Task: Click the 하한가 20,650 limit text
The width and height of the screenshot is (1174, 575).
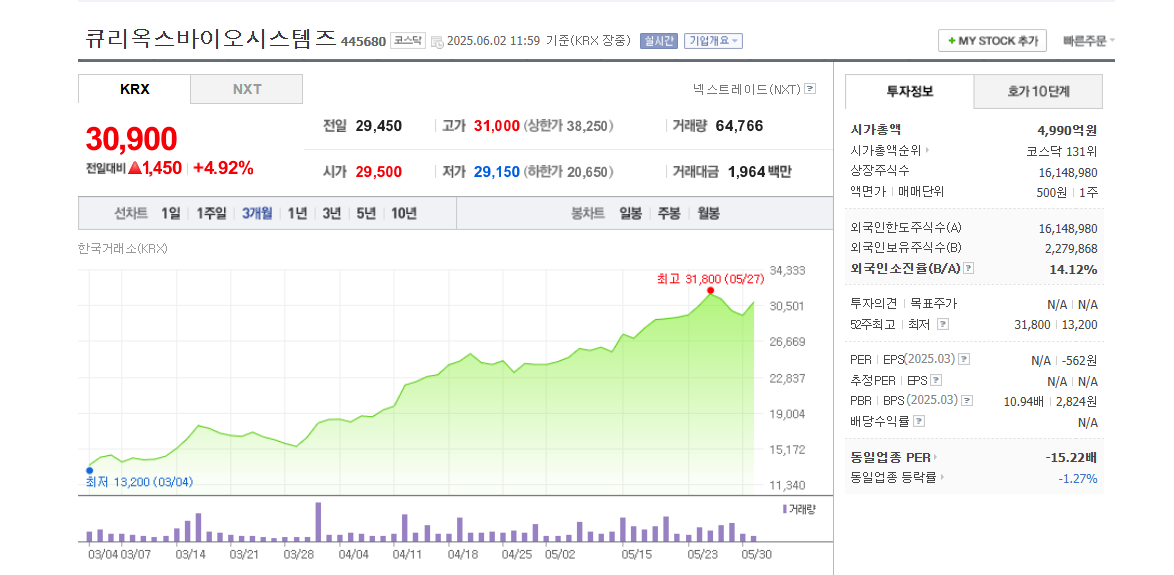Action: click(569, 172)
